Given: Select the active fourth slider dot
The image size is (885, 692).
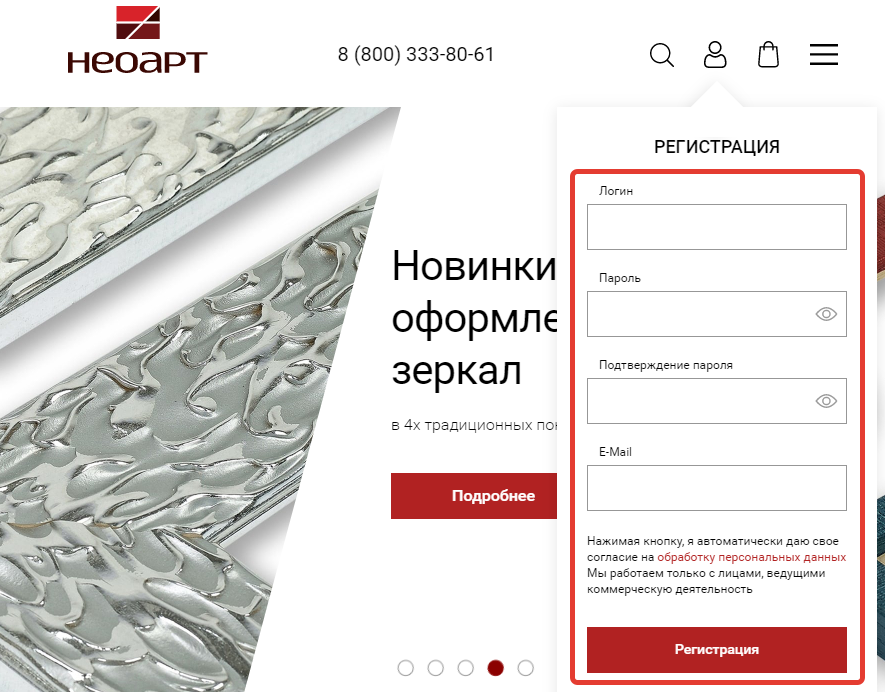Looking at the screenshot, I should point(496,668).
